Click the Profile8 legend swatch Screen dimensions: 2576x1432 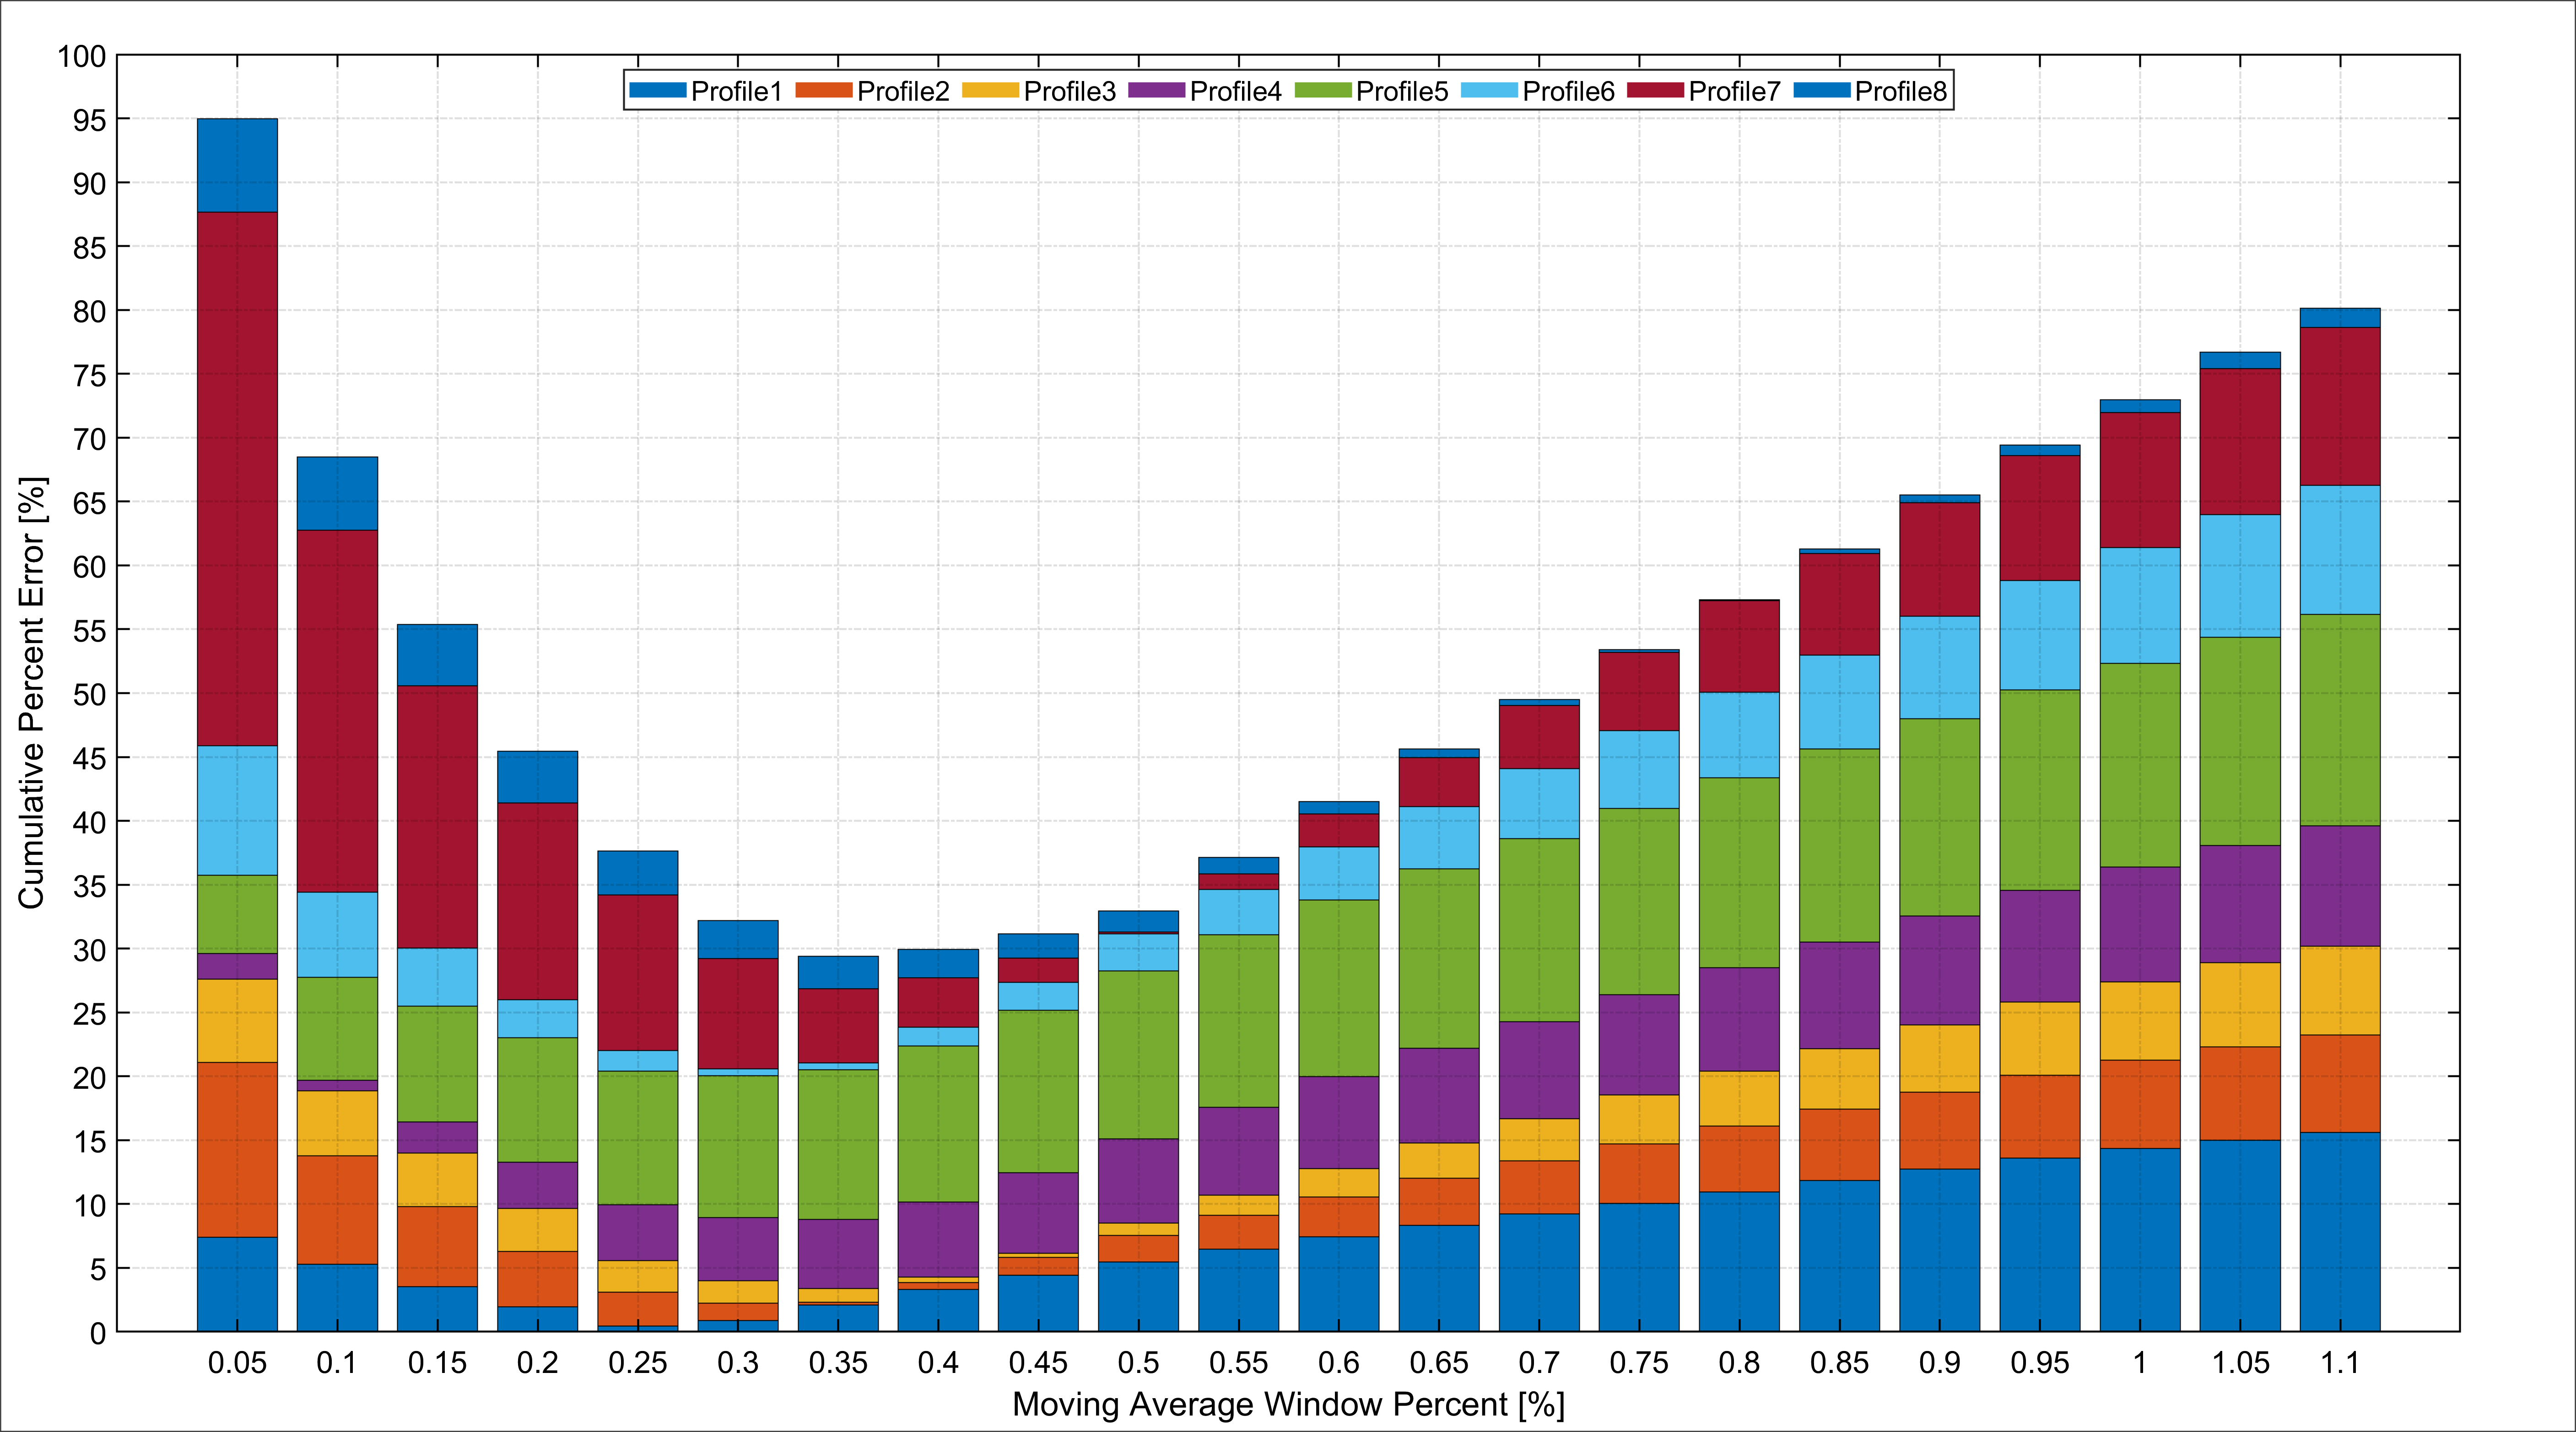[x=1821, y=91]
